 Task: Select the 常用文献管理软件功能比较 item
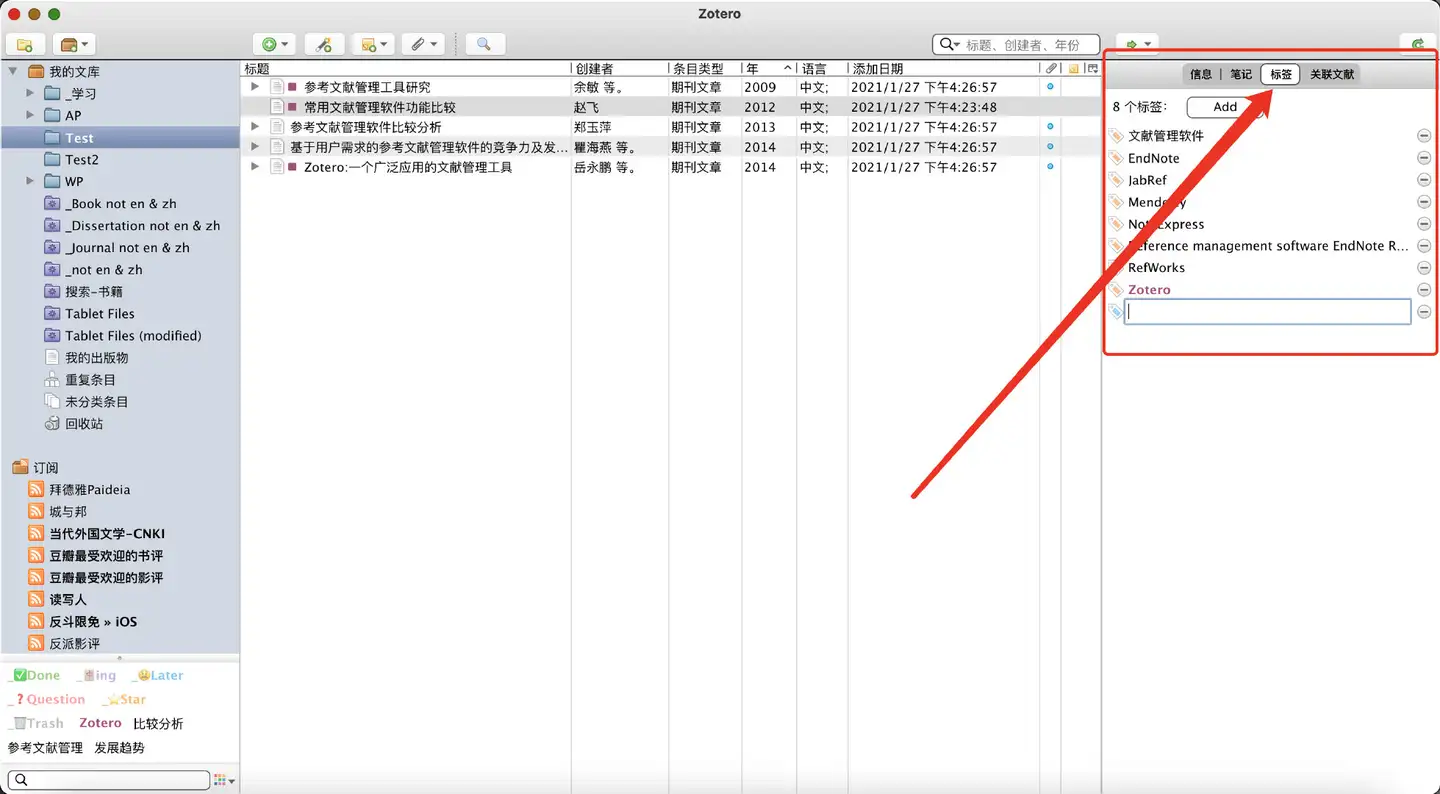pyautogui.click(x=670, y=107)
